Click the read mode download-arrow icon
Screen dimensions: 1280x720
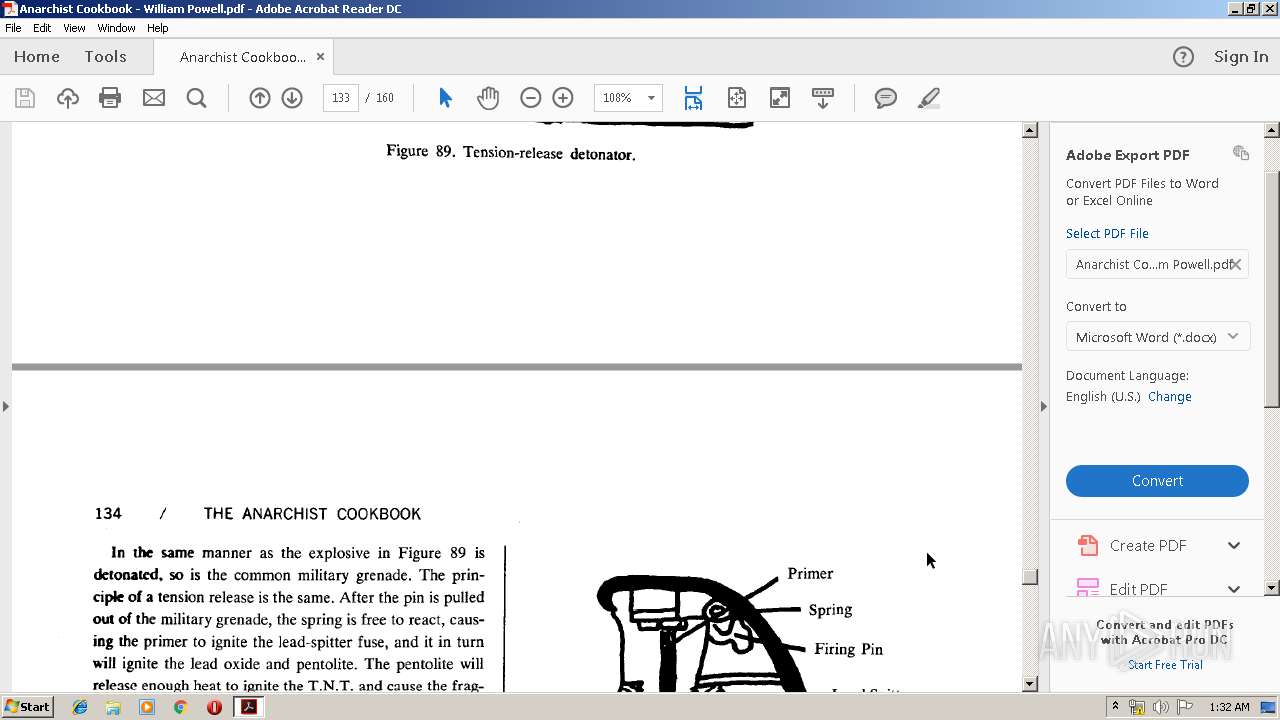(x=823, y=98)
